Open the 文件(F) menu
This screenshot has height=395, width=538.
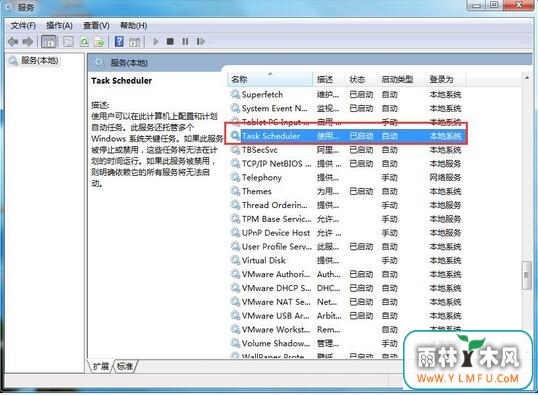(23, 25)
